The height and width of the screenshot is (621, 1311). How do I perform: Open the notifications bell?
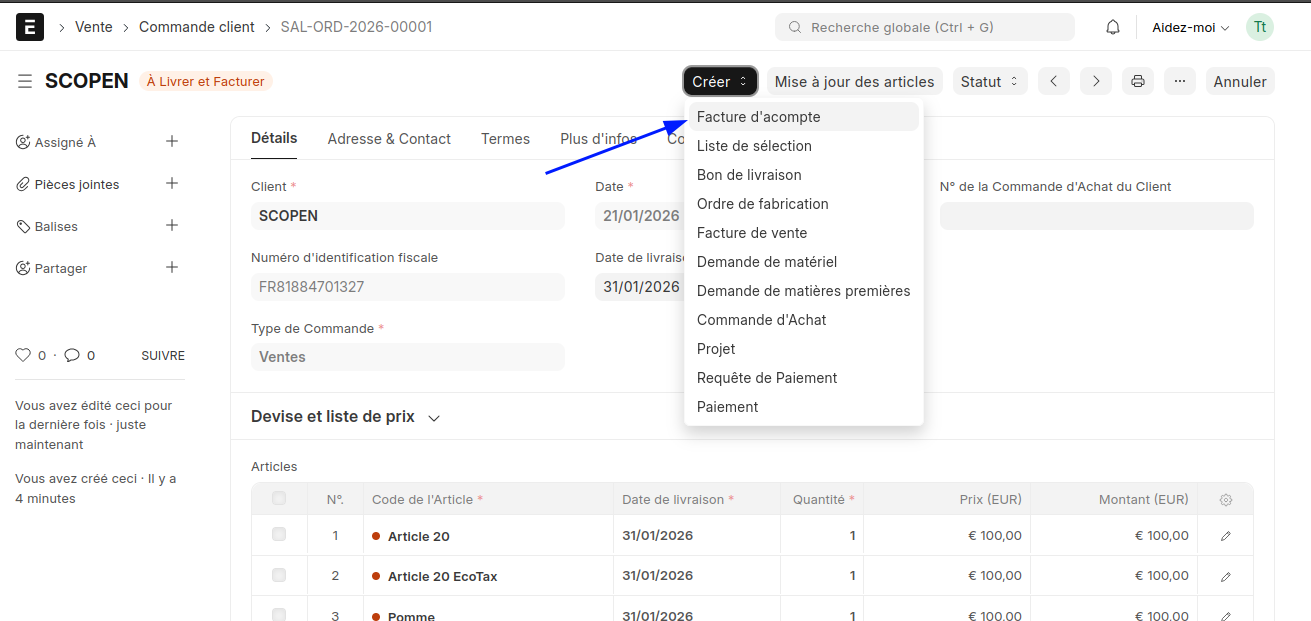[x=1113, y=27]
